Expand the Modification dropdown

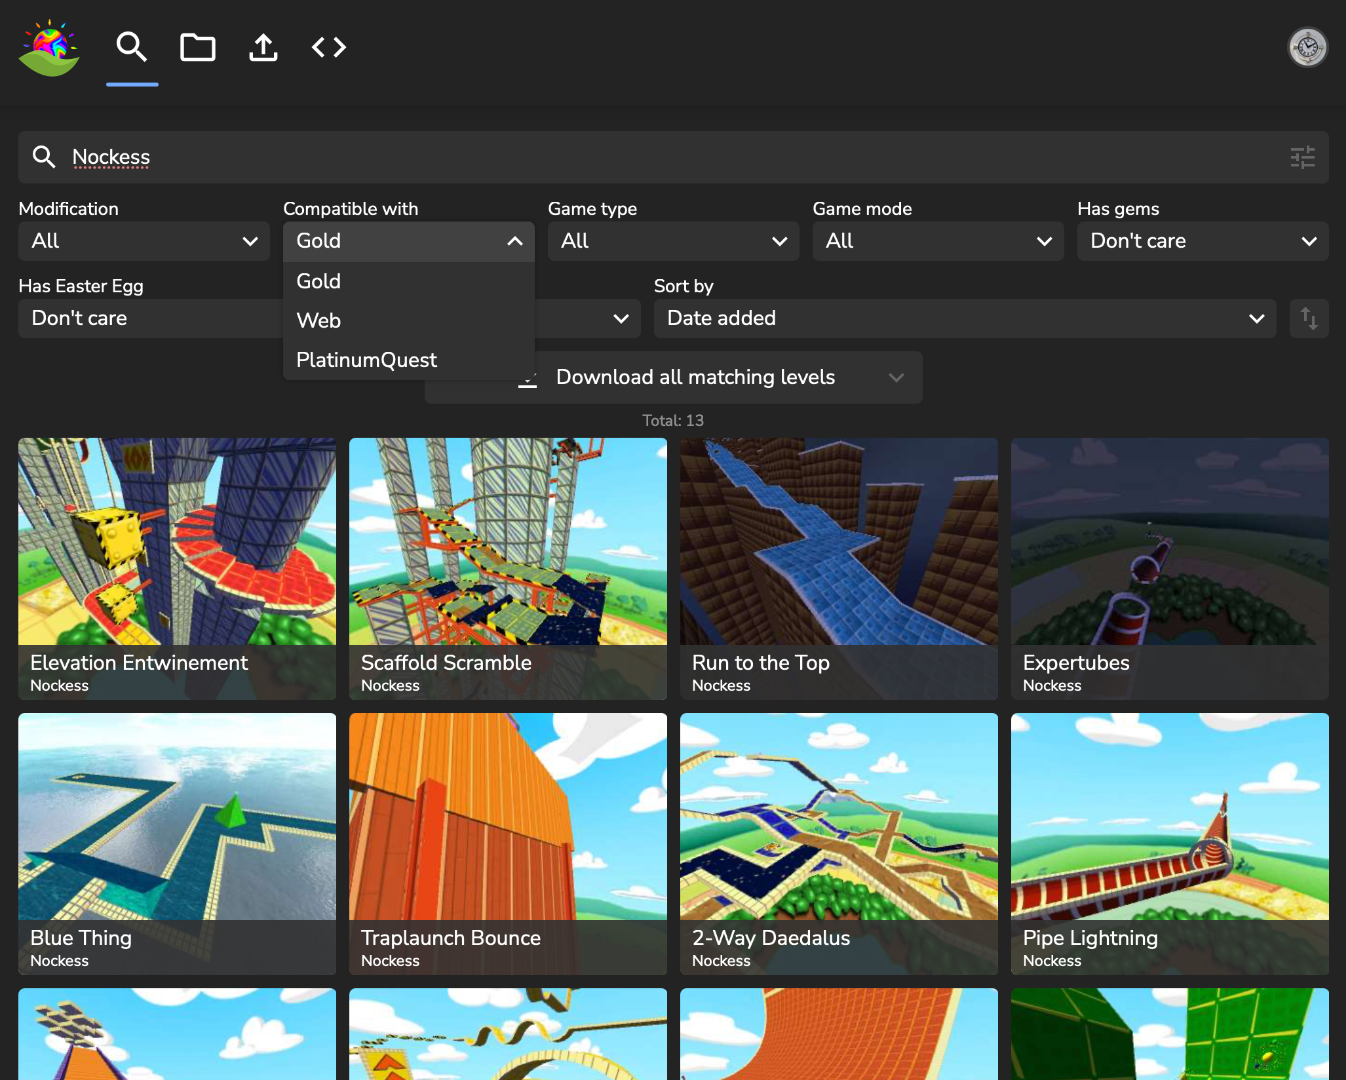144,241
